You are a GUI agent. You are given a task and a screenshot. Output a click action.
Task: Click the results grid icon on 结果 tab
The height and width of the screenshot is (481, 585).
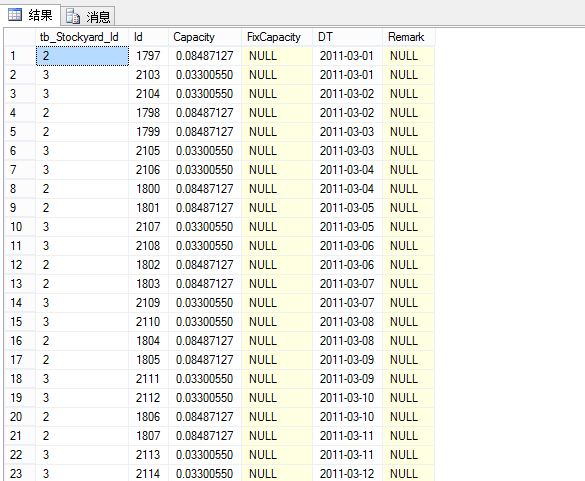pos(15,15)
